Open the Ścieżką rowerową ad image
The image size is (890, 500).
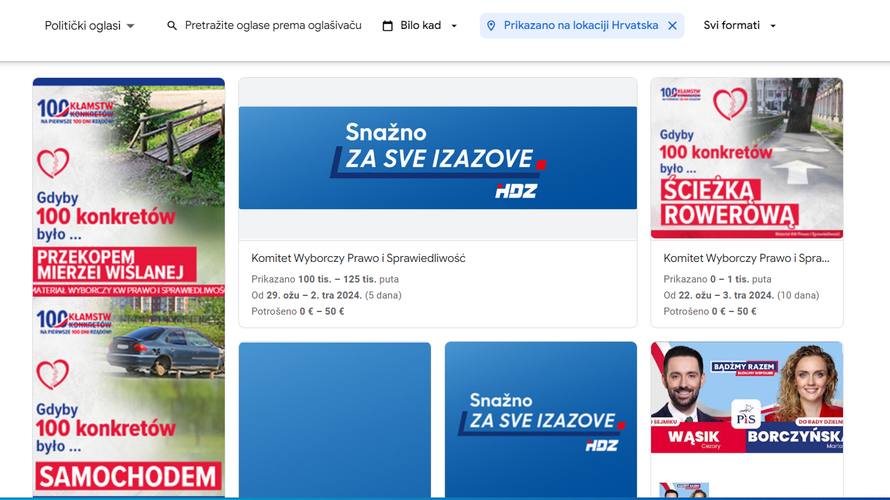pos(747,158)
